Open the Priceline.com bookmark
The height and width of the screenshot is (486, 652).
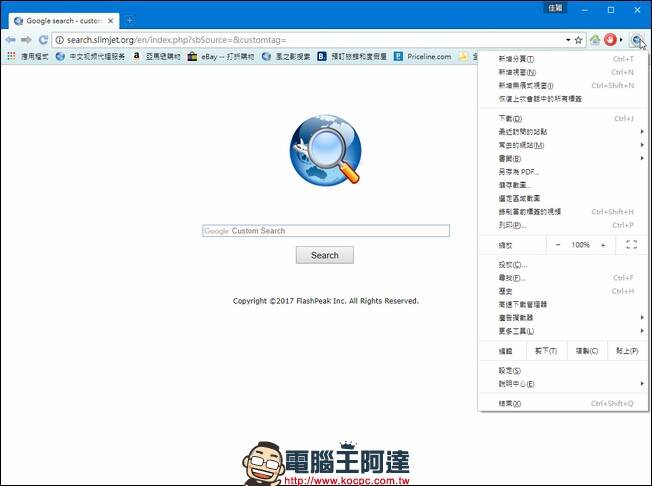[x=422, y=56]
